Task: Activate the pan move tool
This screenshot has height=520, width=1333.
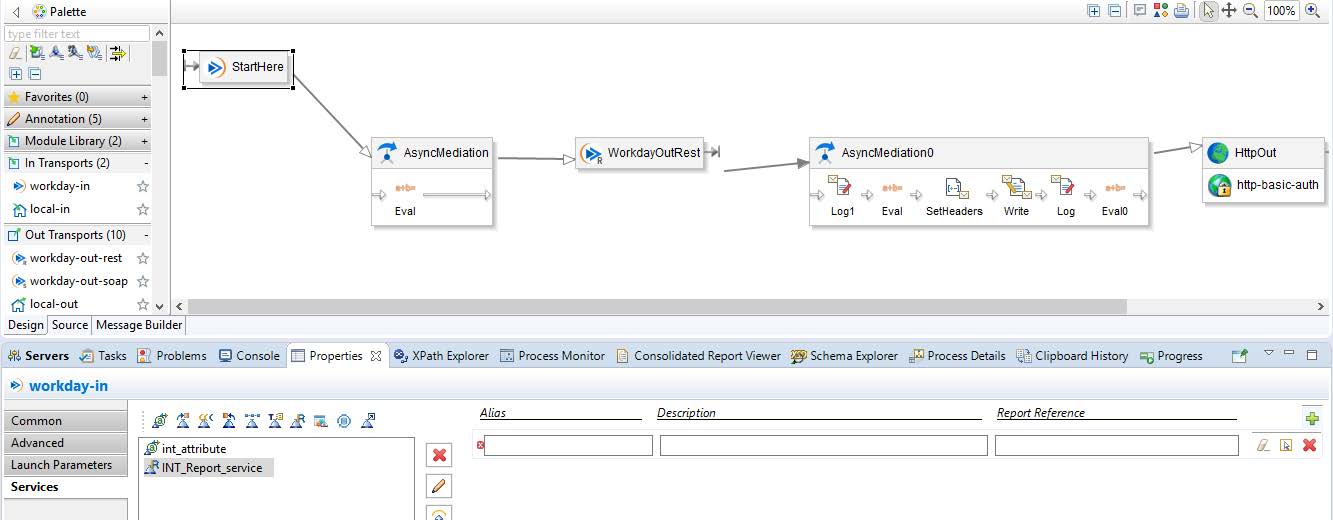Action: [1229, 11]
